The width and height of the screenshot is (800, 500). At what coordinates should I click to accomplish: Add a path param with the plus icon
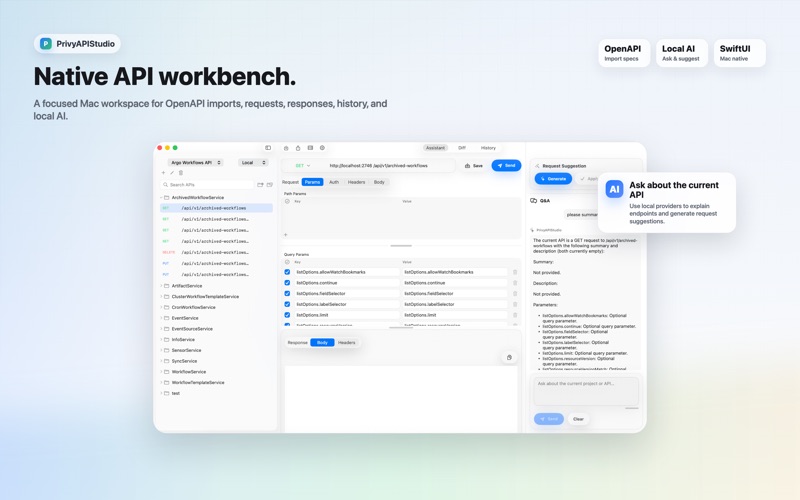(x=286, y=235)
